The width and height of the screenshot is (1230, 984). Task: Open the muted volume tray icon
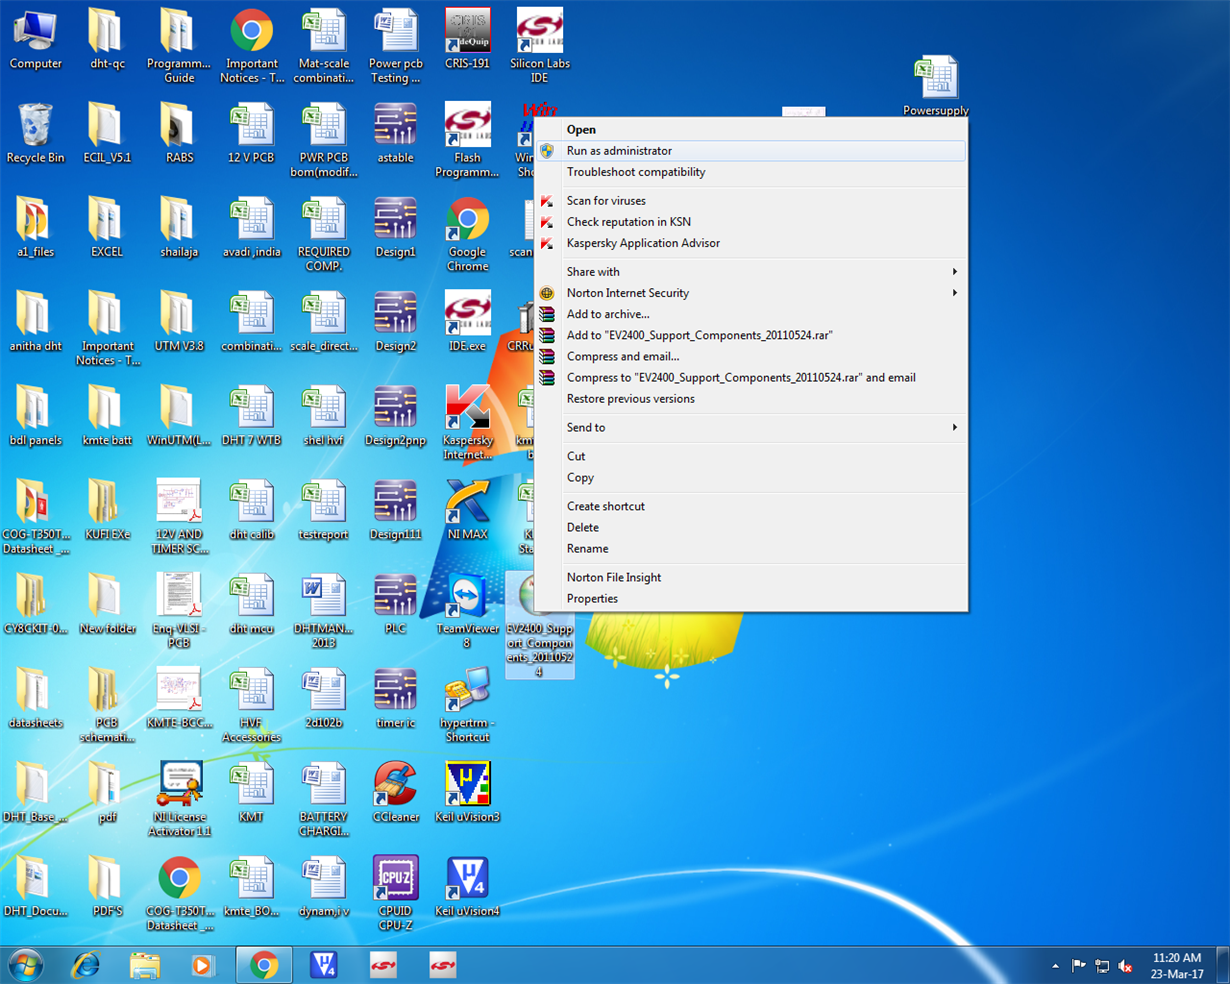[1125, 966]
